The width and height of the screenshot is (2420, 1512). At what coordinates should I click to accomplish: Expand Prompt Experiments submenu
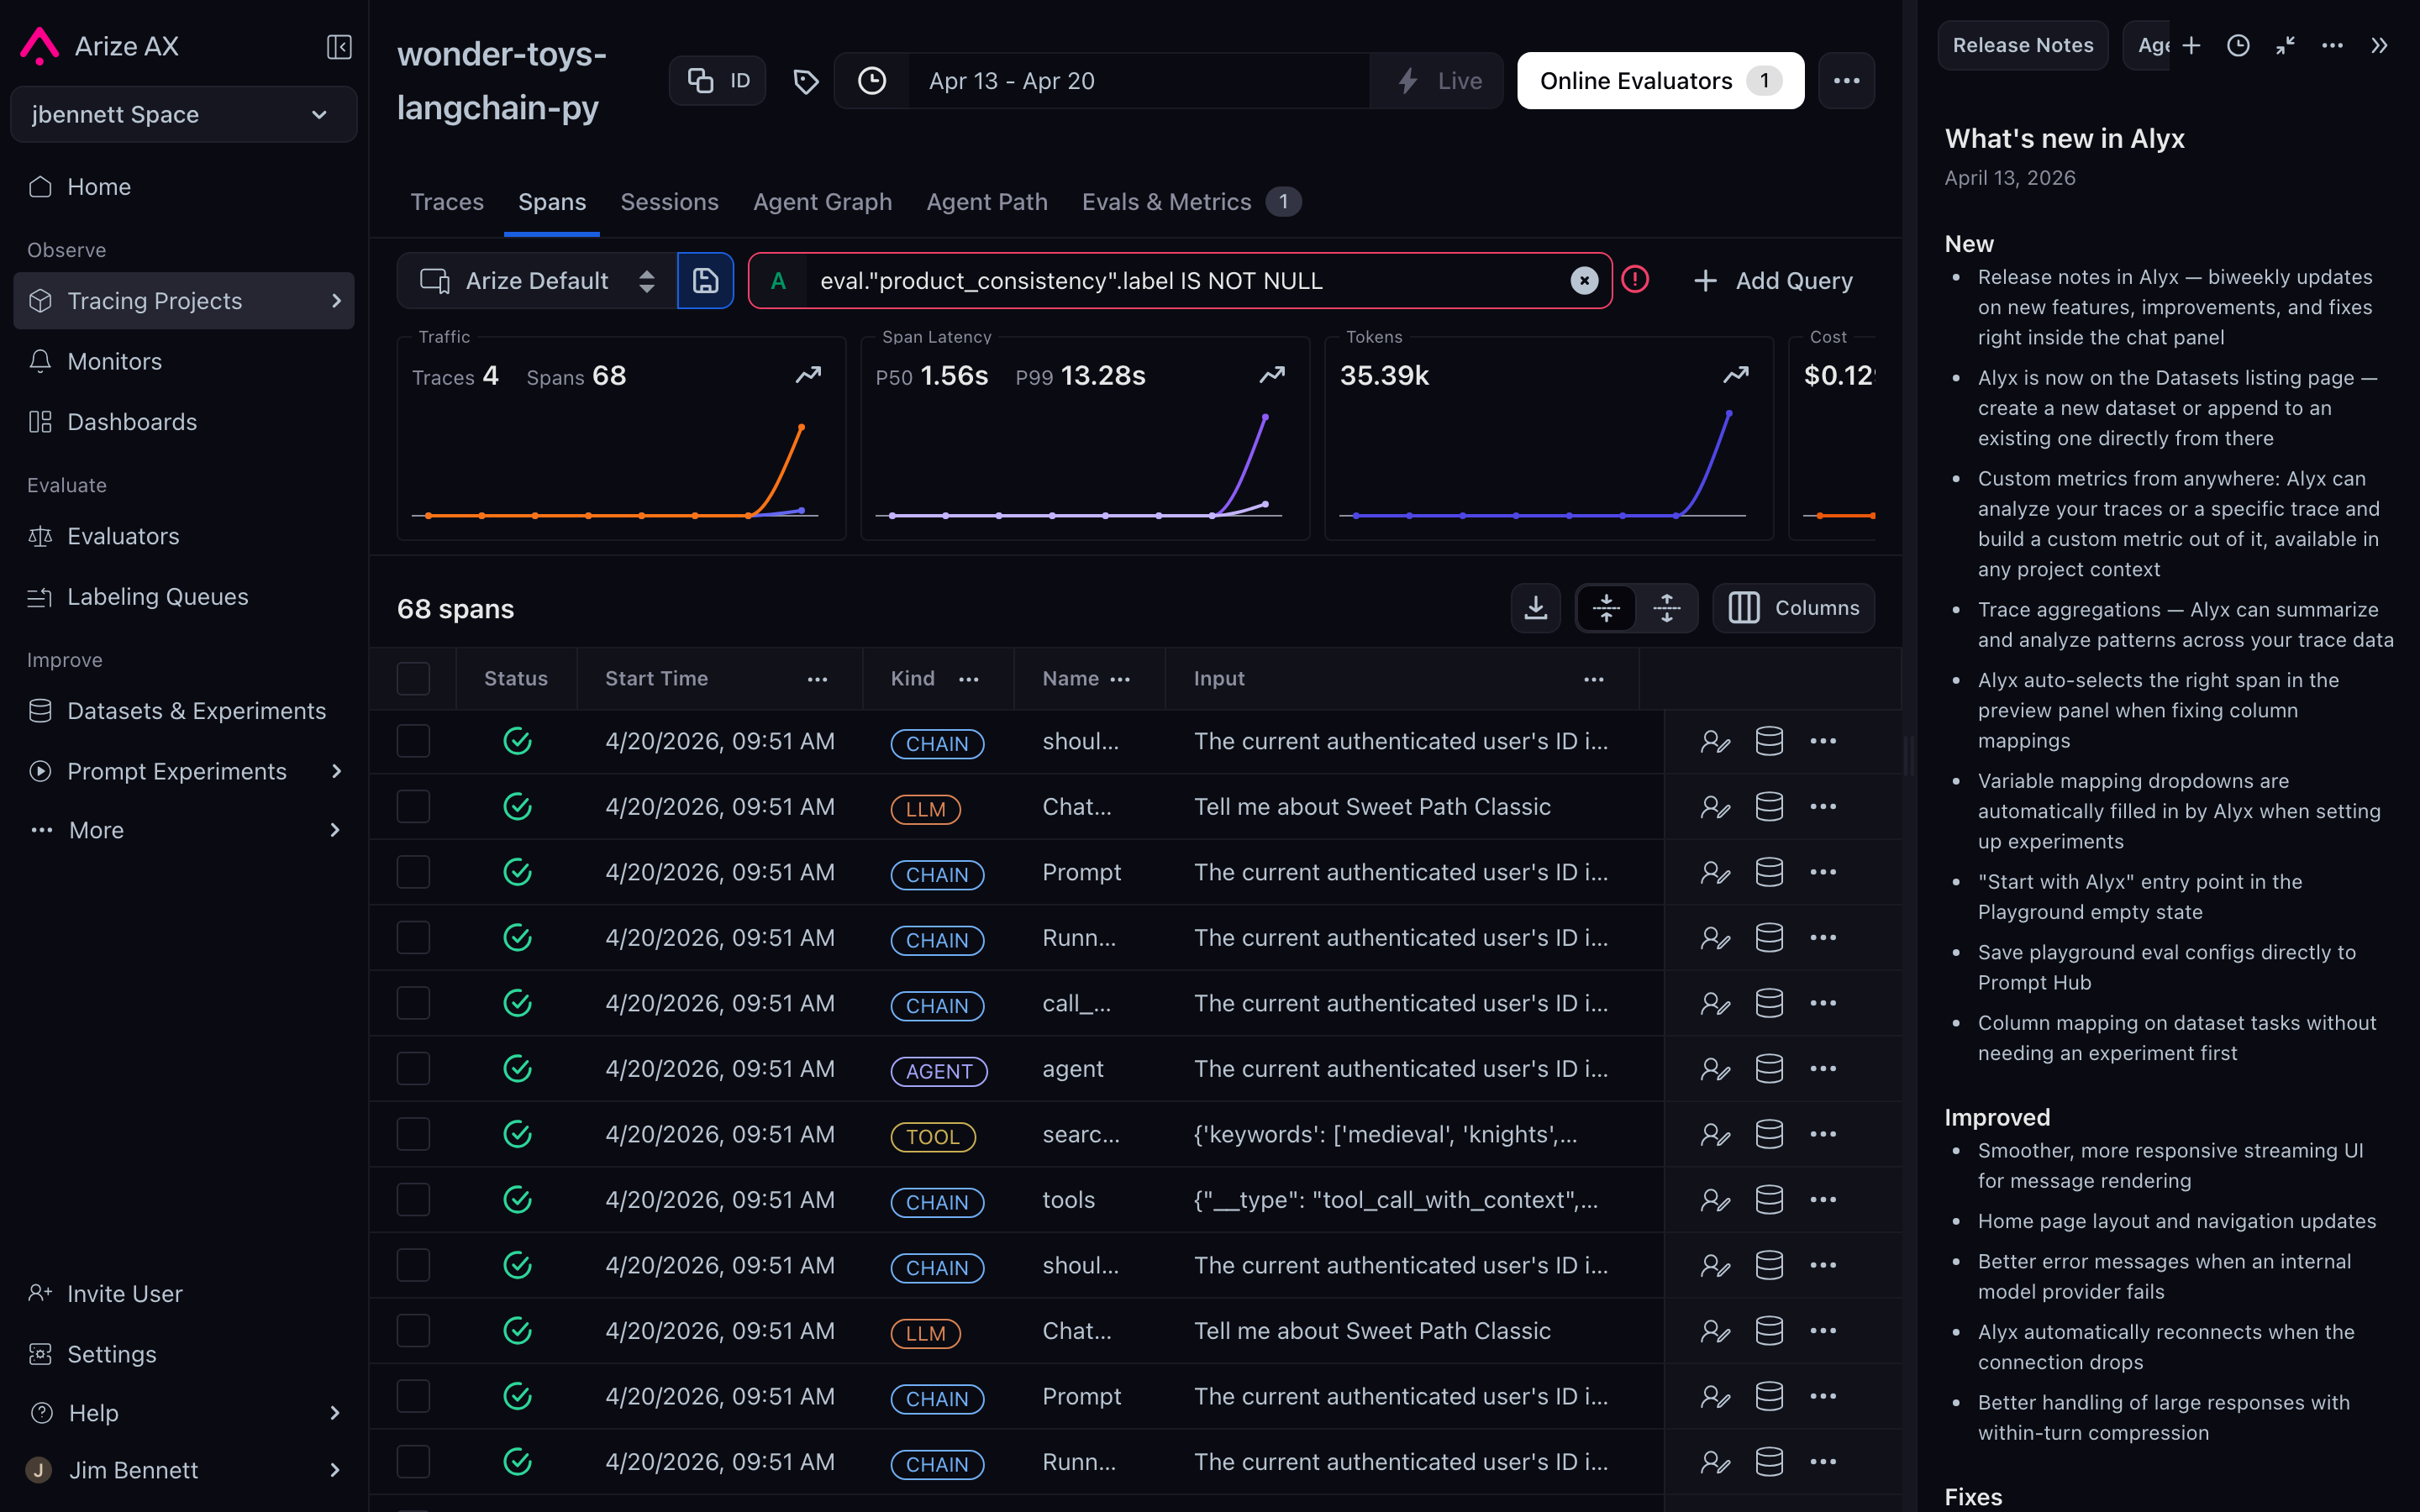[336, 772]
